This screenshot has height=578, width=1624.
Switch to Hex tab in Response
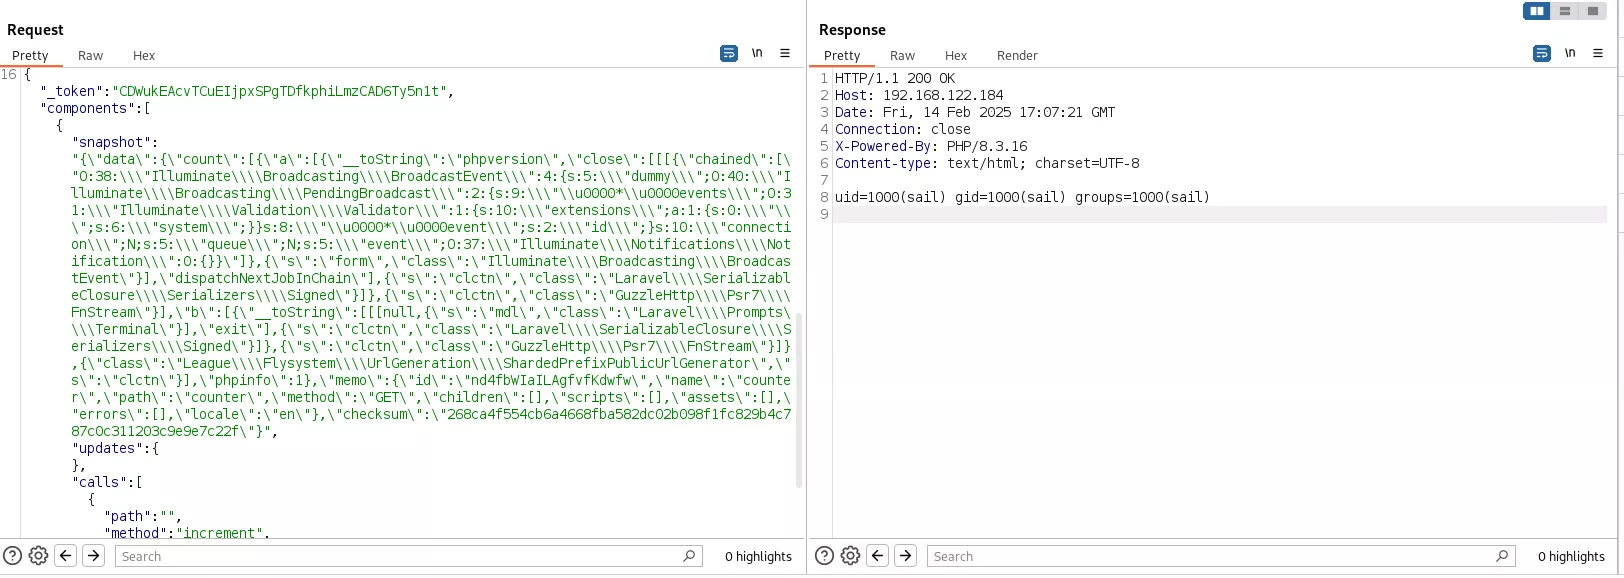[x=956, y=56]
